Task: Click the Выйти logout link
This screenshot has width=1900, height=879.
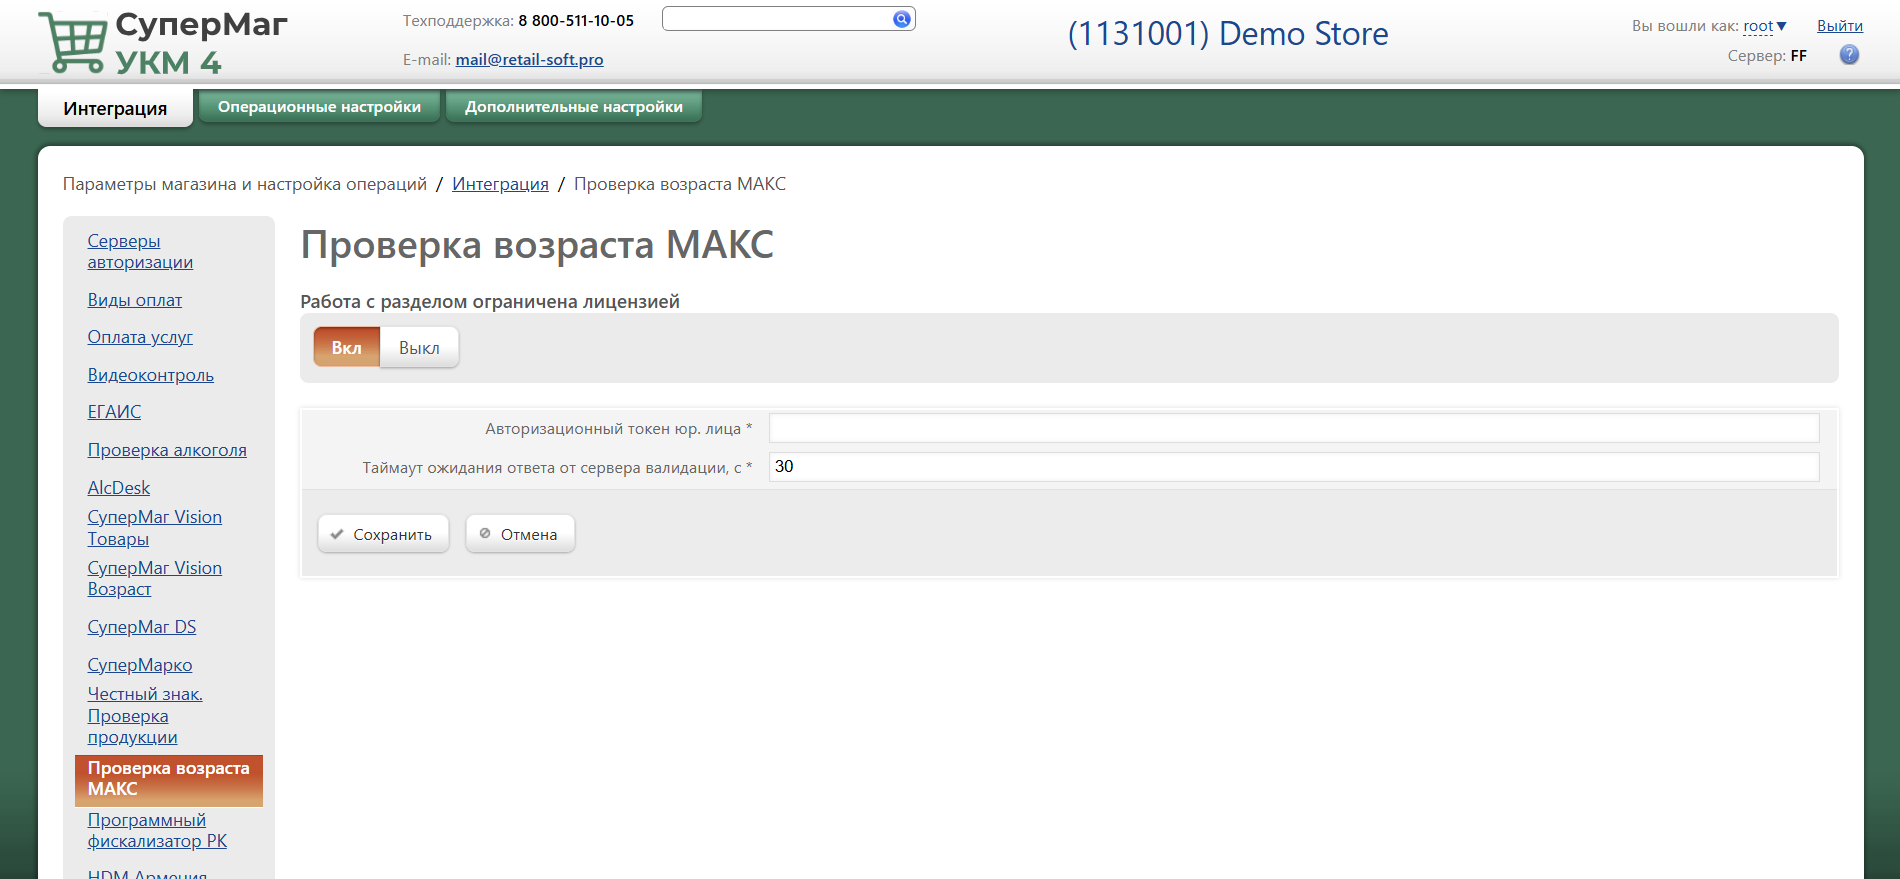Action: [x=1839, y=26]
